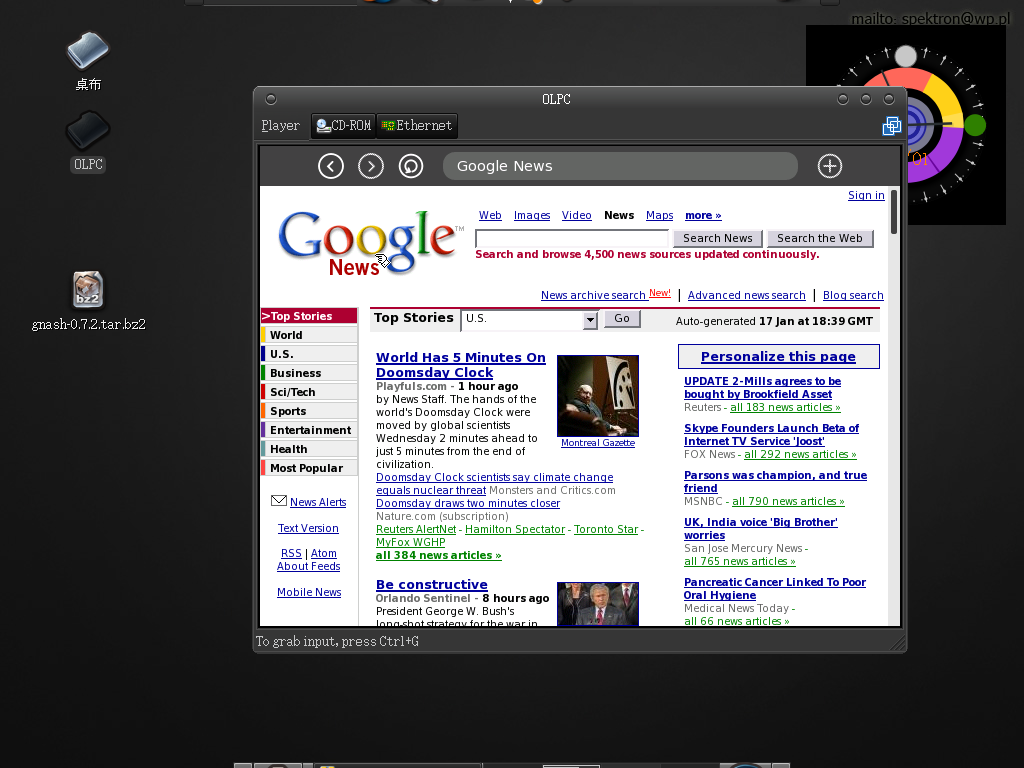Select Business section in the sidebar
The height and width of the screenshot is (768, 1024).
coord(309,373)
